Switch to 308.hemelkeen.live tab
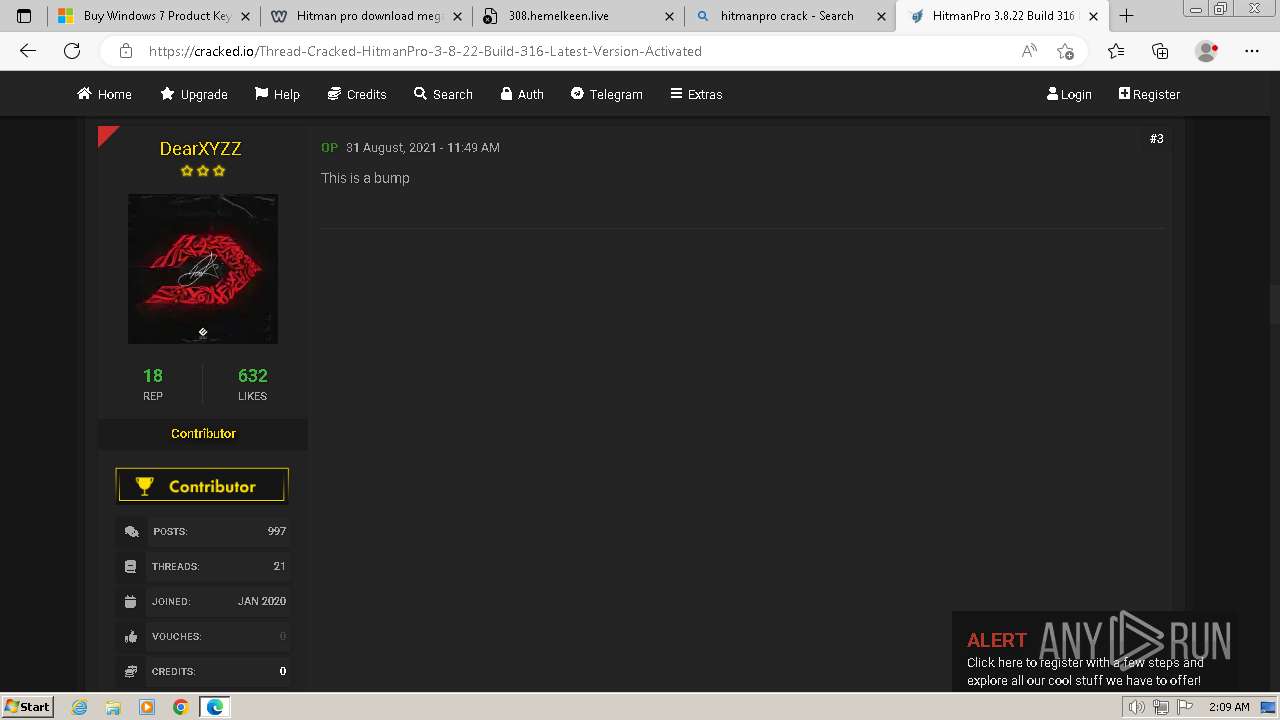This screenshot has height=720, width=1280. pos(579,16)
